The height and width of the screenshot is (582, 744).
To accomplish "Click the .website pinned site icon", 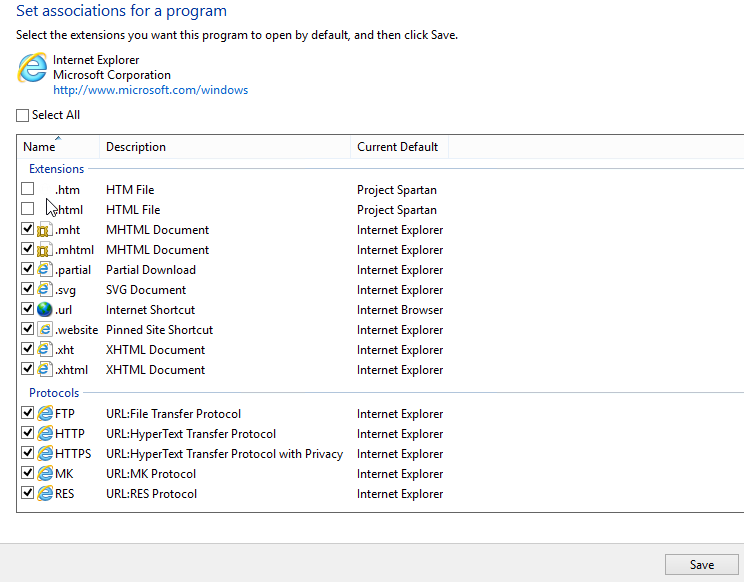I will coord(45,329).
